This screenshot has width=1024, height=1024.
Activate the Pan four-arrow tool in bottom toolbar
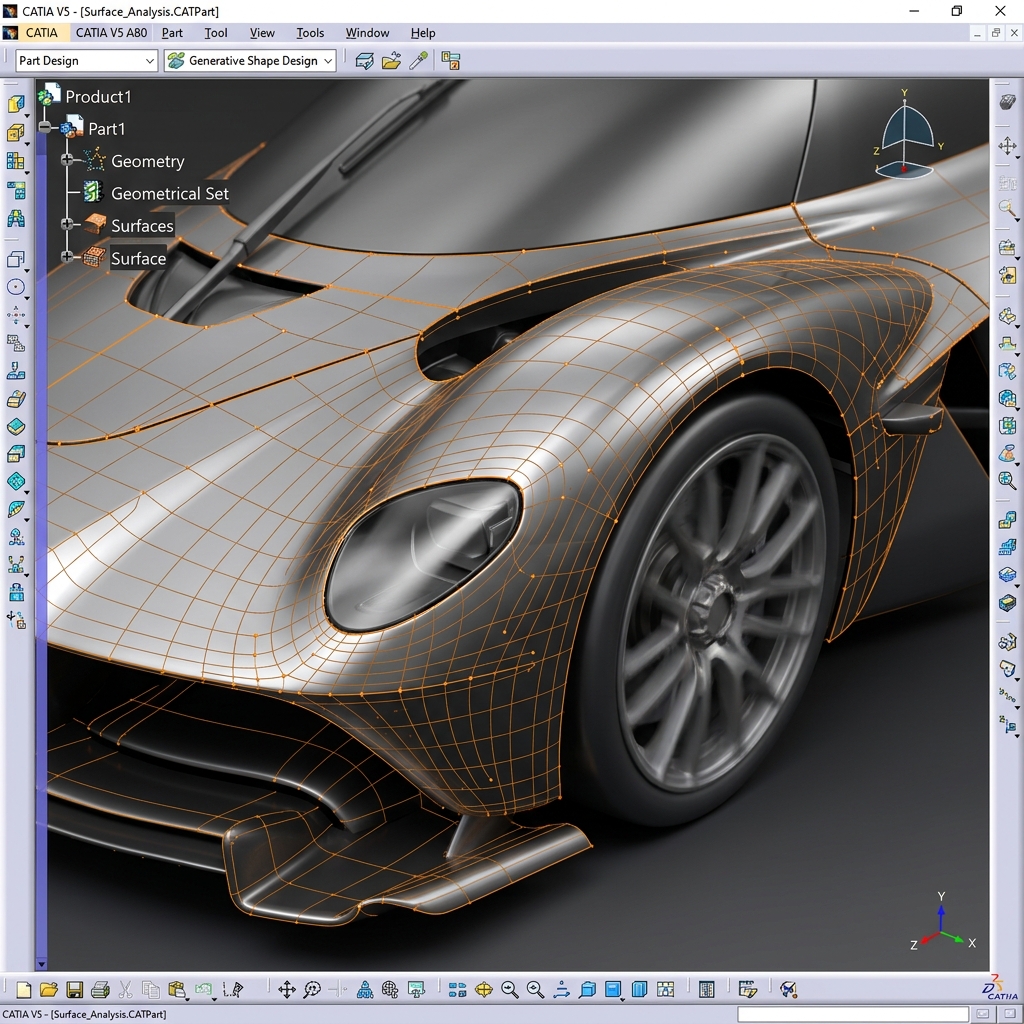point(287,989)
